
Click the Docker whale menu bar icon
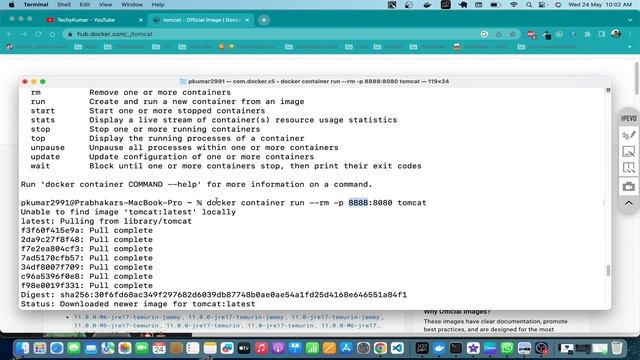click(427, 4)
